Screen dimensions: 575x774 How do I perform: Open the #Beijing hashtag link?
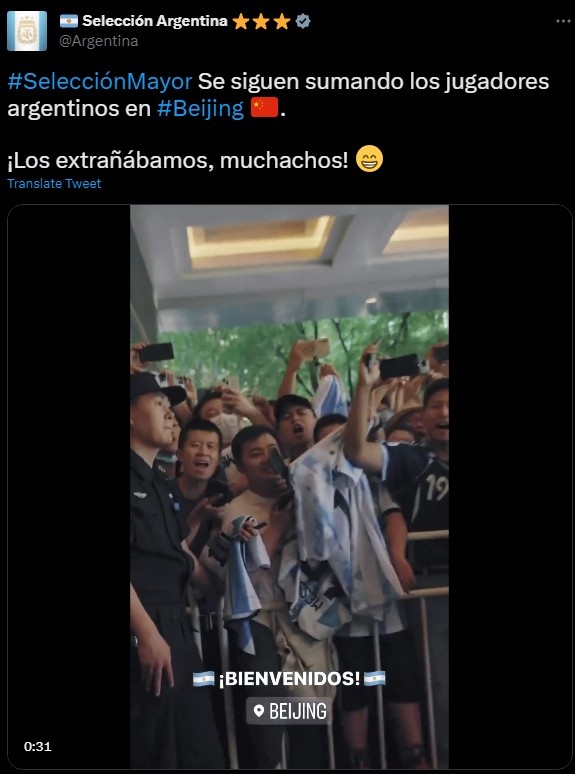click(x=200, y=109)
